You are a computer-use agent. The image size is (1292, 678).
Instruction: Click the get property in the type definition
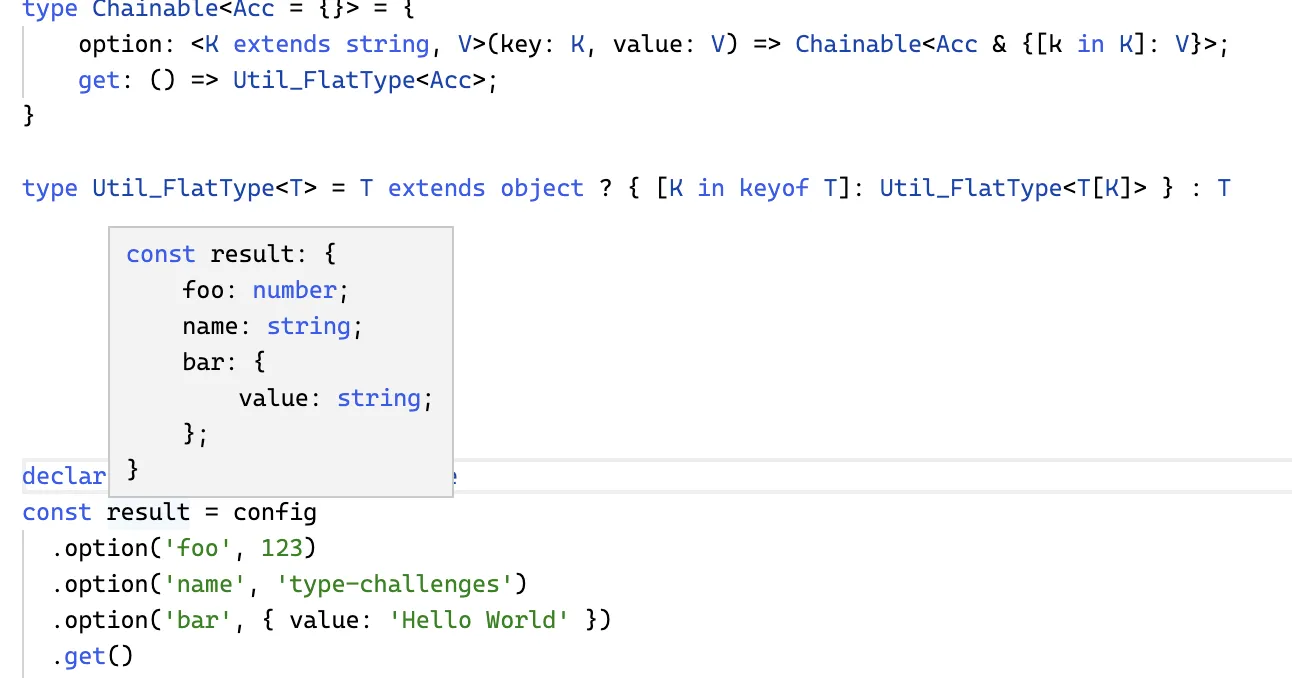click(99, 81)
